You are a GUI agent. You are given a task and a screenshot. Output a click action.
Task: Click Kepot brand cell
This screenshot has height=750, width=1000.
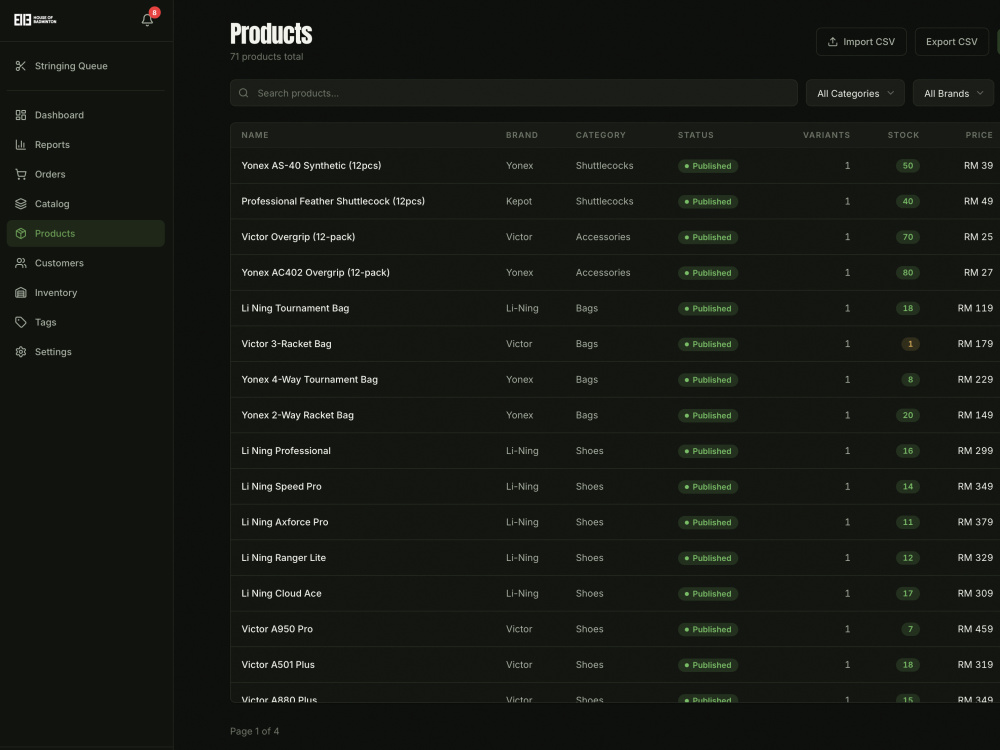tap(518, 202)
